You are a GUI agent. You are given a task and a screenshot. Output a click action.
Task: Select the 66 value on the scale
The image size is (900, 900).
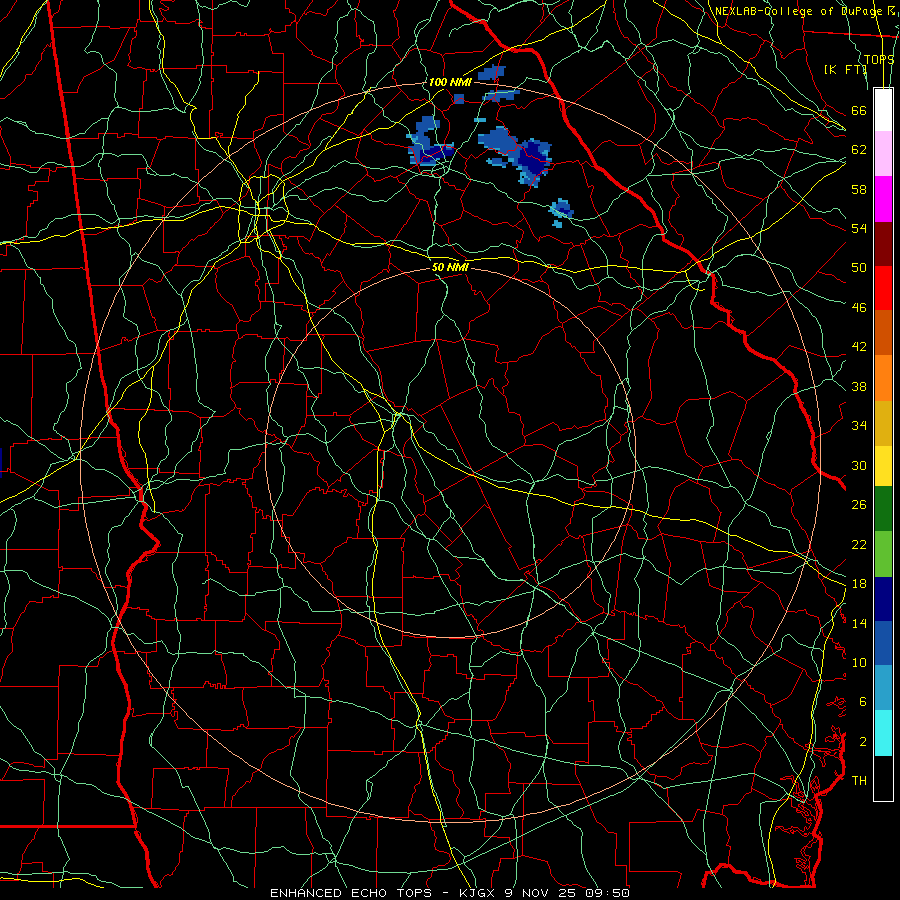click(x=859, y=111)
